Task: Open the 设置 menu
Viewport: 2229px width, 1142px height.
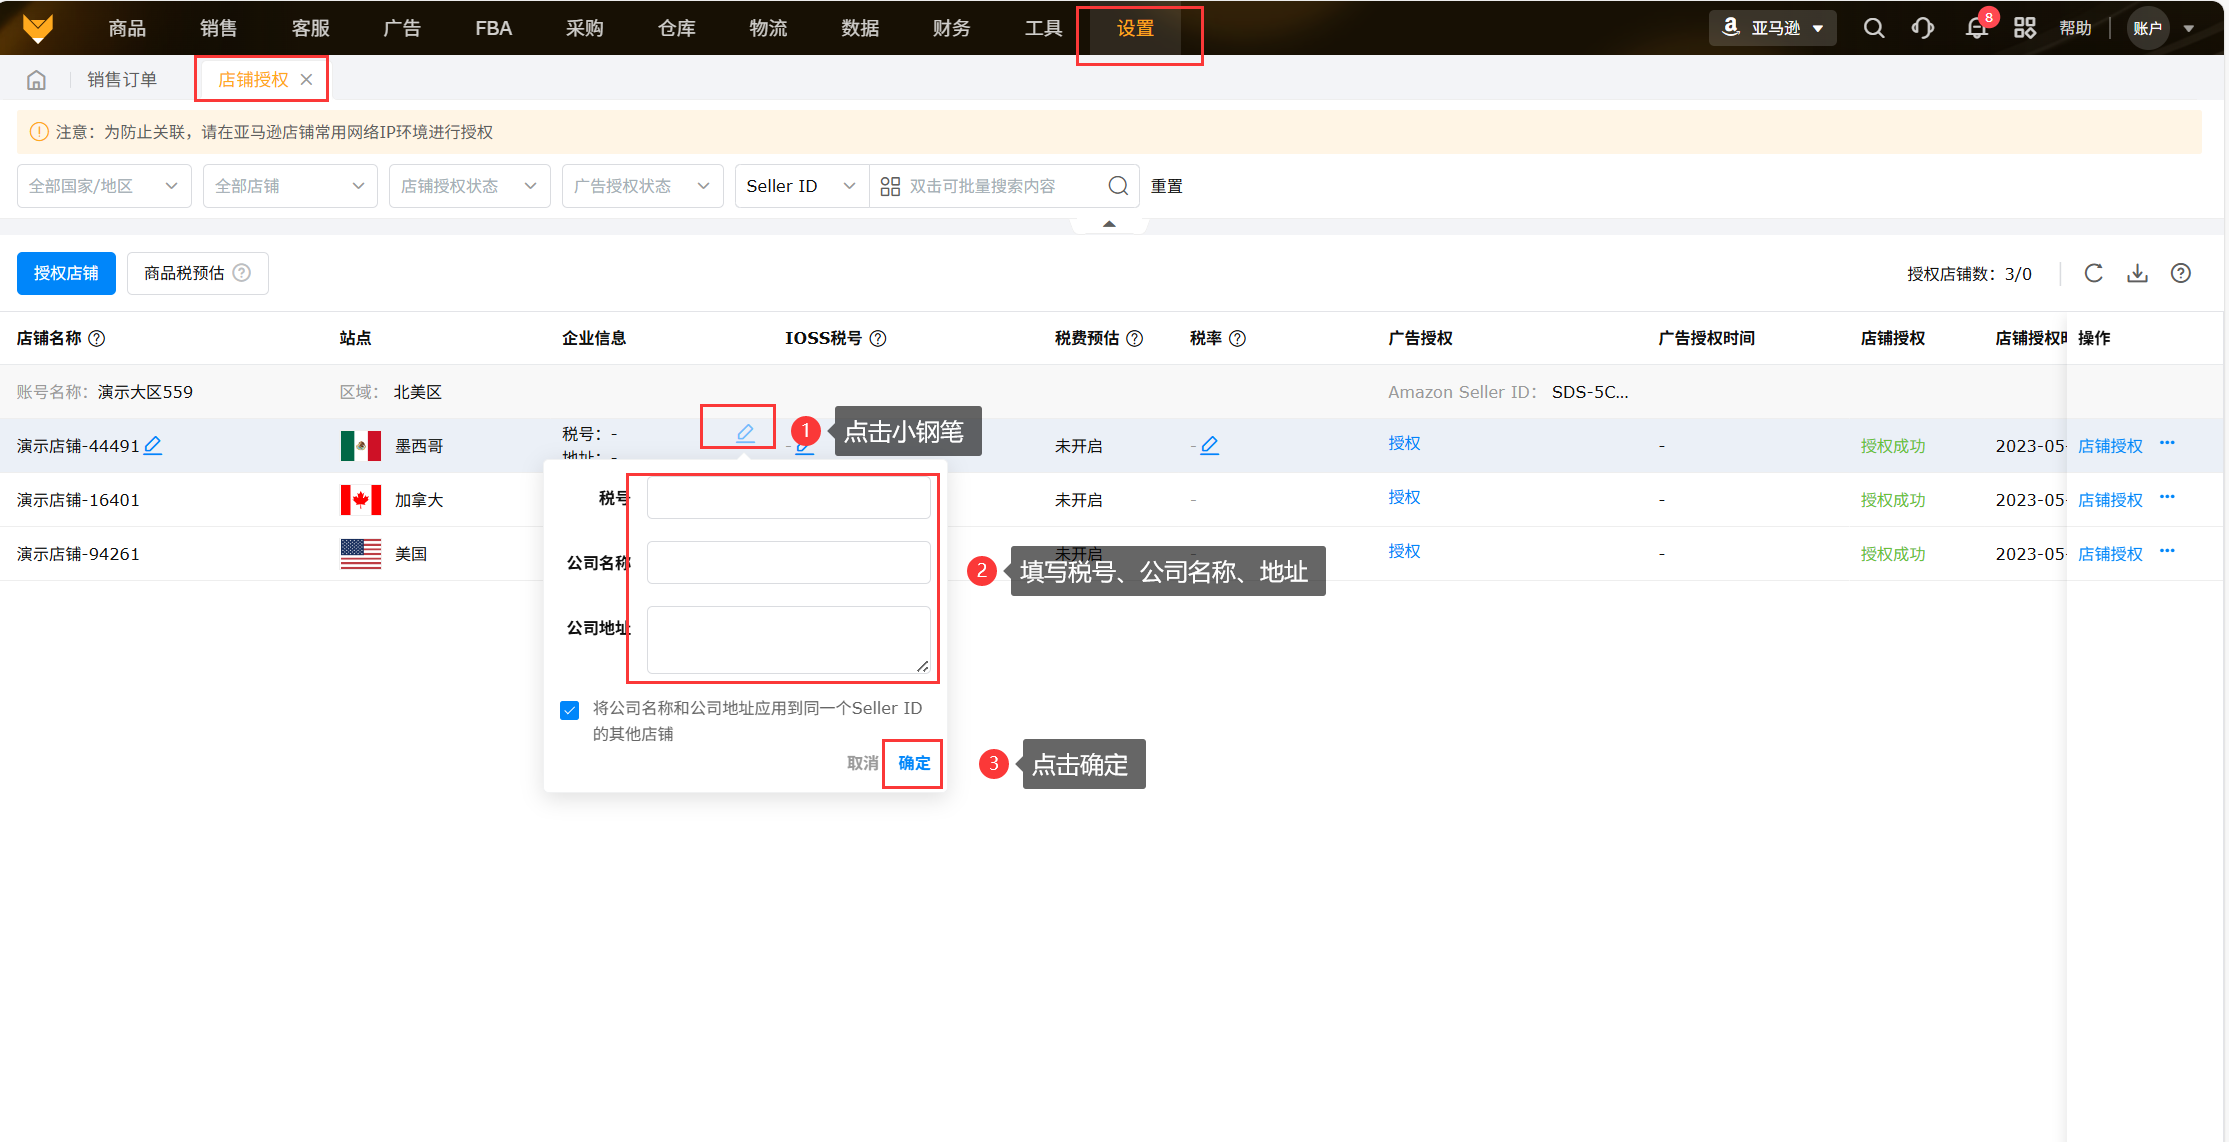Action: pos(1135,28)
